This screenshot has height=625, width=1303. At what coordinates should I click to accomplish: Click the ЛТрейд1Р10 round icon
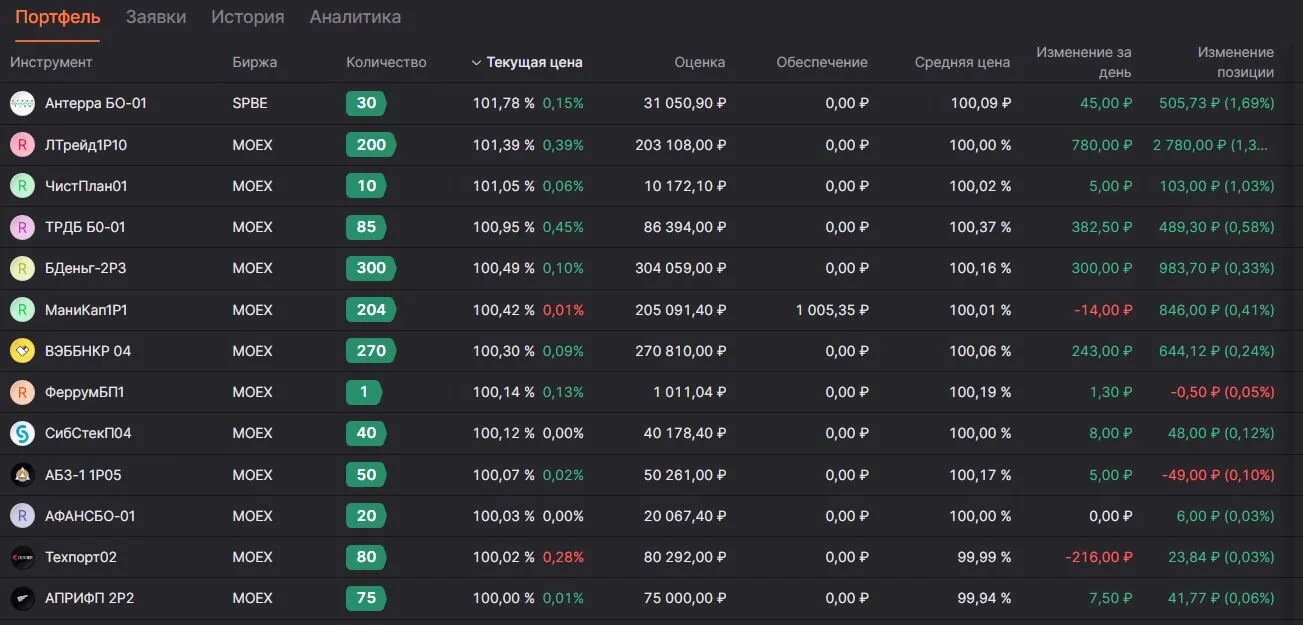point(22,145)
